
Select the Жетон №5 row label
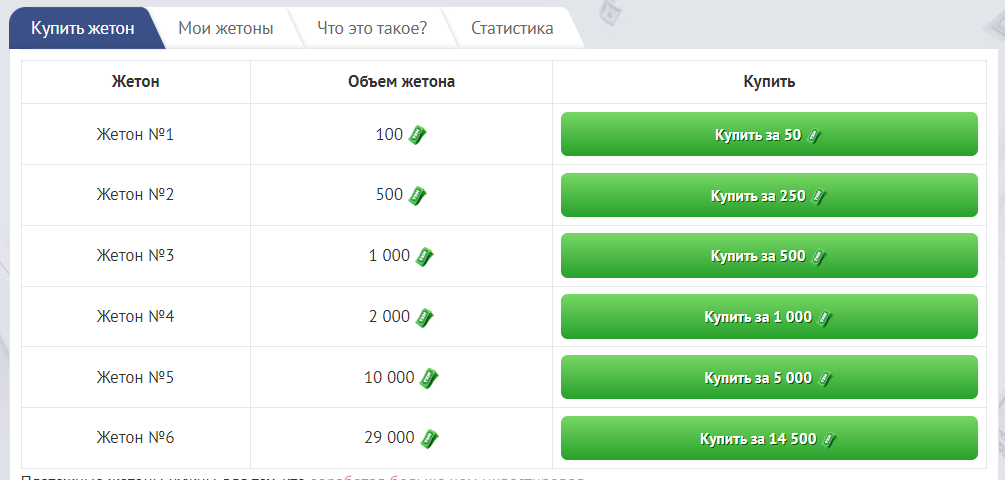[135, 378]
